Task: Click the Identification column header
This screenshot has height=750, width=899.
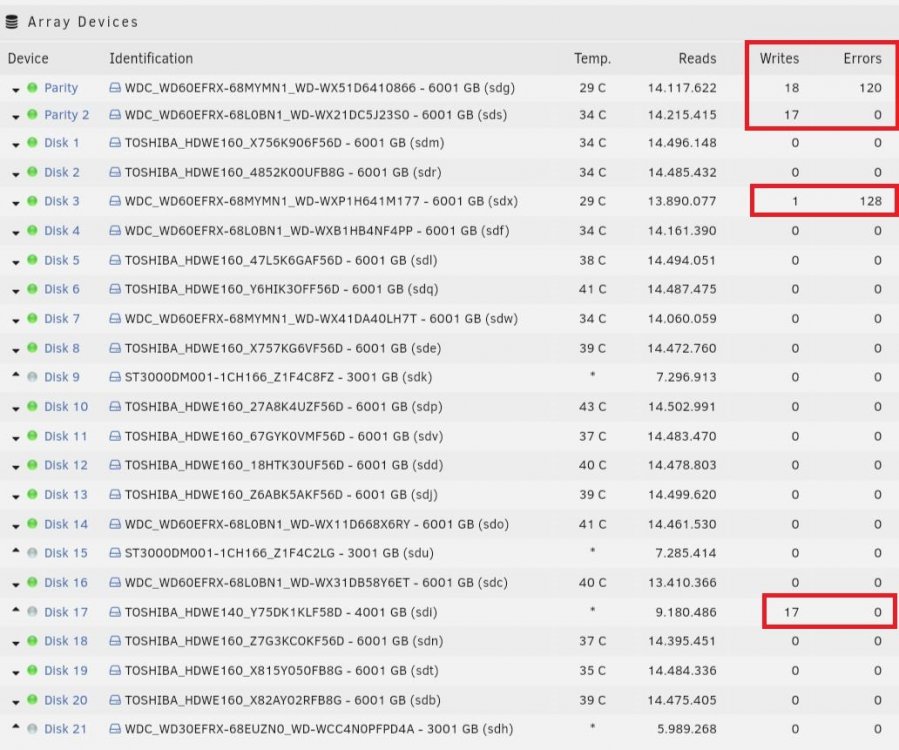Action: click(x=151, y=58)
